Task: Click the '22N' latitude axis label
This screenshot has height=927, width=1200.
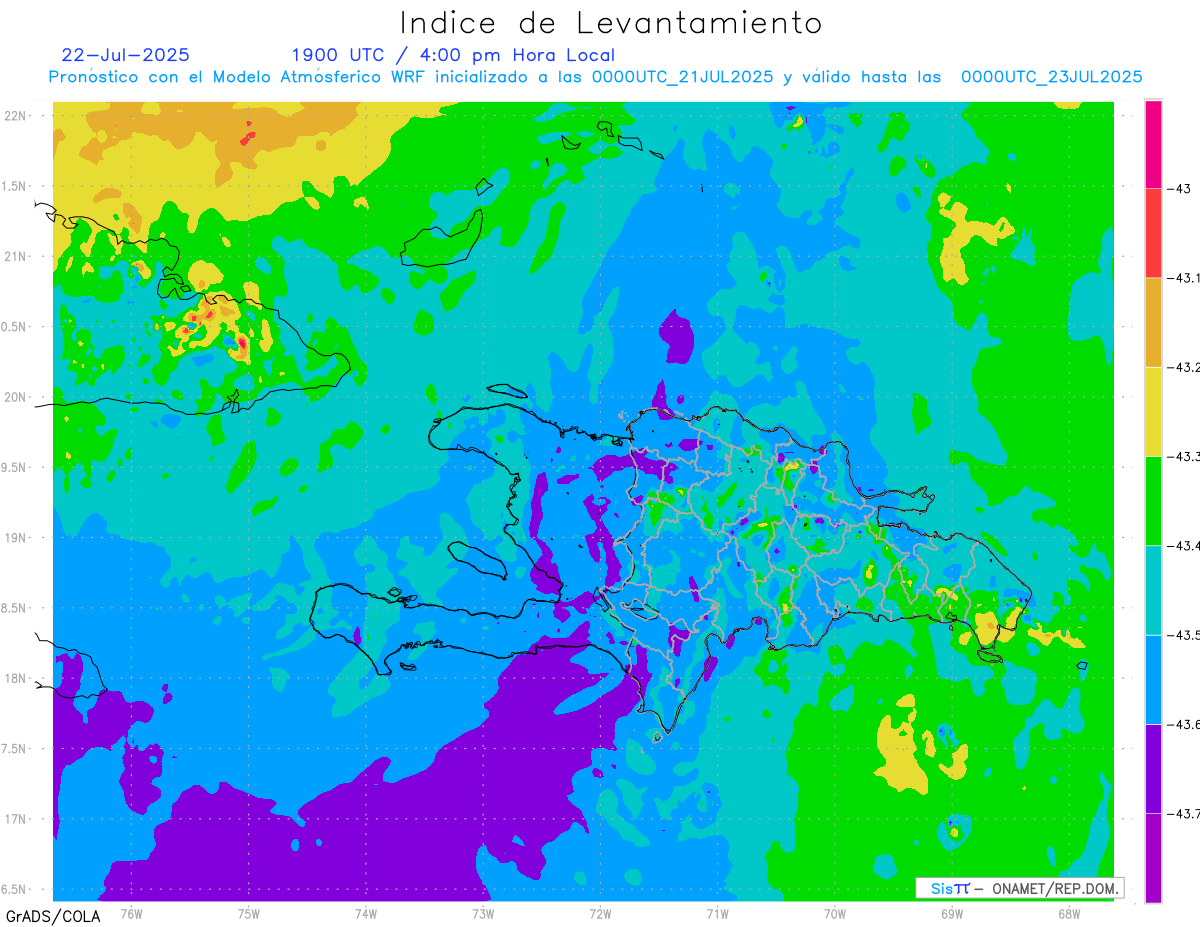Action: (x=15, y=115)
